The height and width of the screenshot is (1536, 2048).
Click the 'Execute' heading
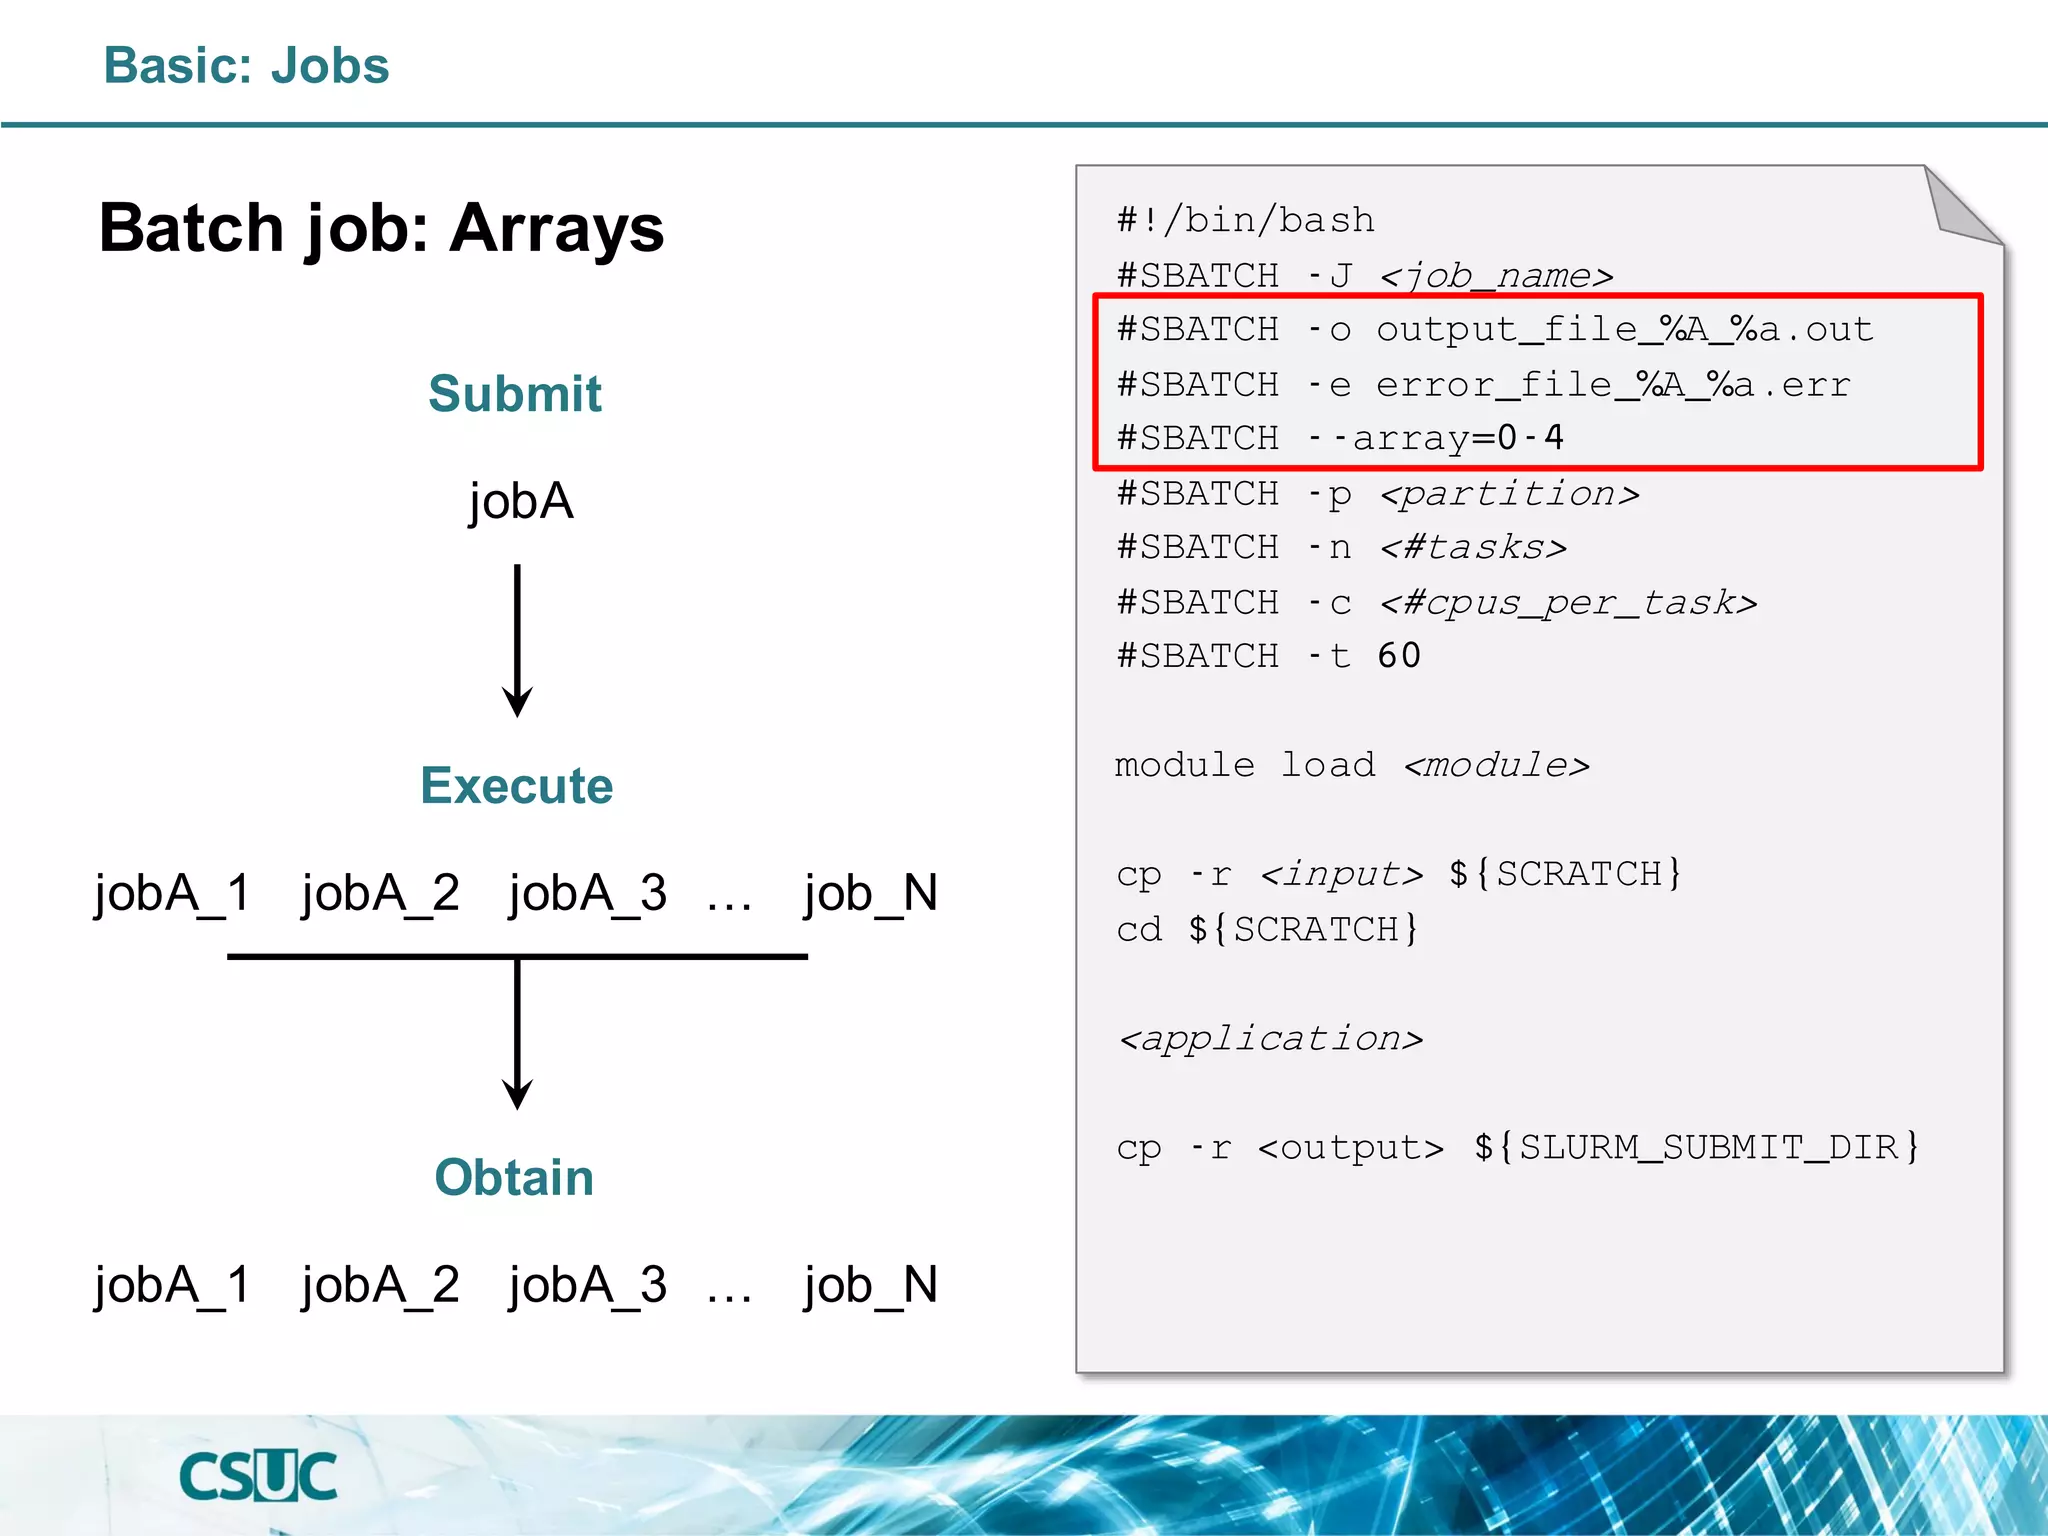[x=516, y=785]
